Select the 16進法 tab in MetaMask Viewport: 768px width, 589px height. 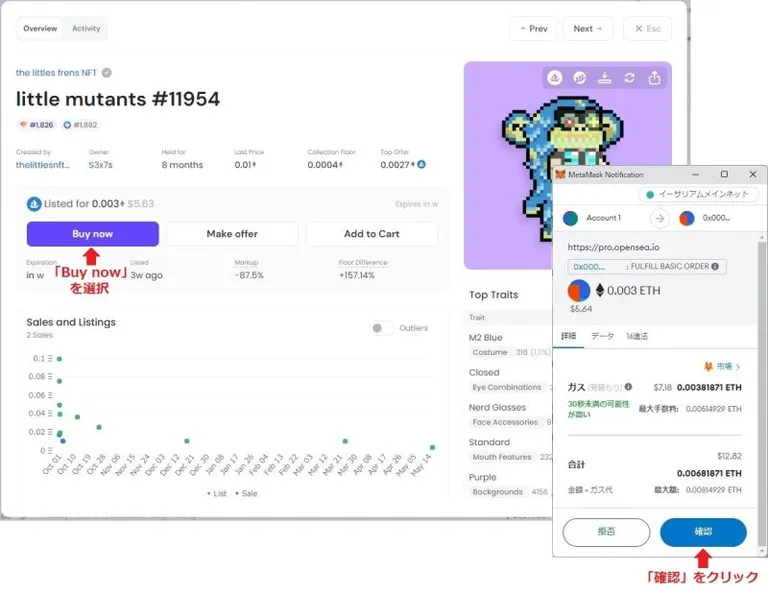click(x=637, y=336)
